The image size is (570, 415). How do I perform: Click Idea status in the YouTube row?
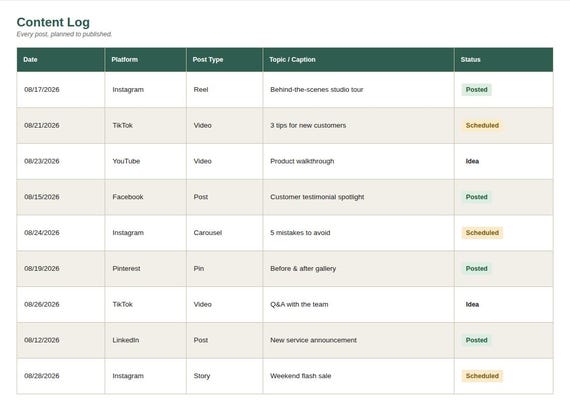click(472, 161)
